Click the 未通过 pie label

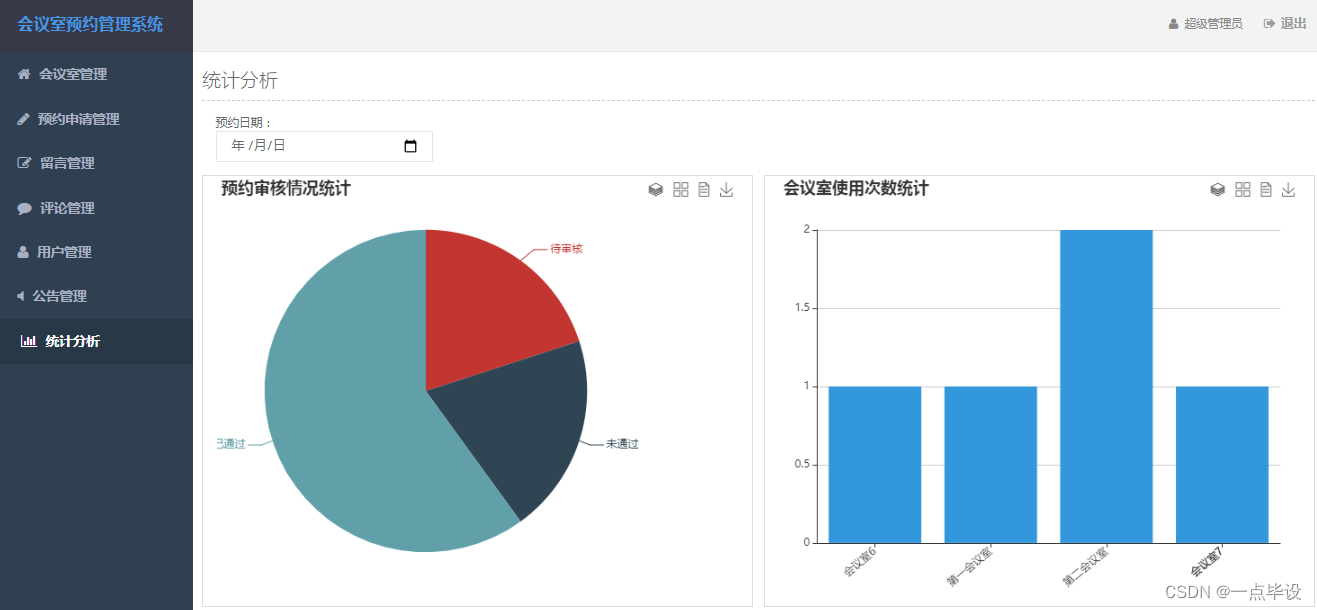click(x=622, y=444)
